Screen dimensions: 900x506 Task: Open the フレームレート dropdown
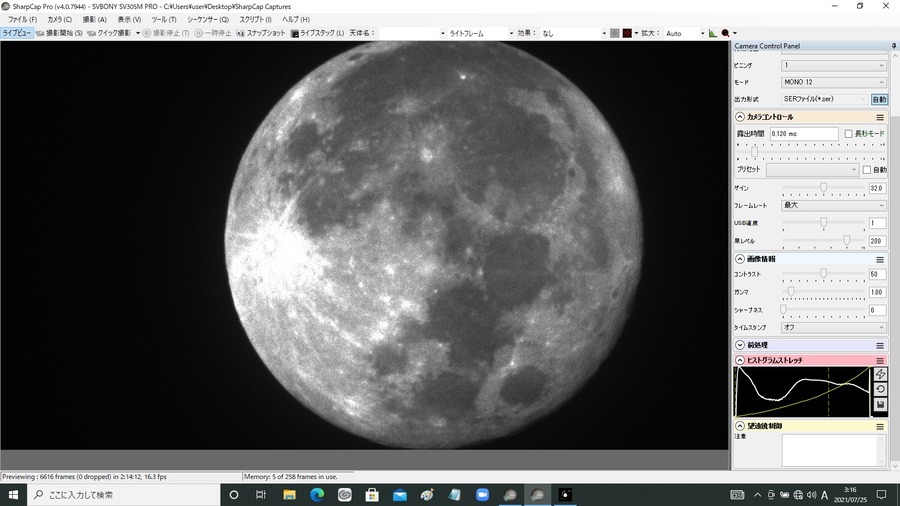pyautogui.click(x=833, y=205)
